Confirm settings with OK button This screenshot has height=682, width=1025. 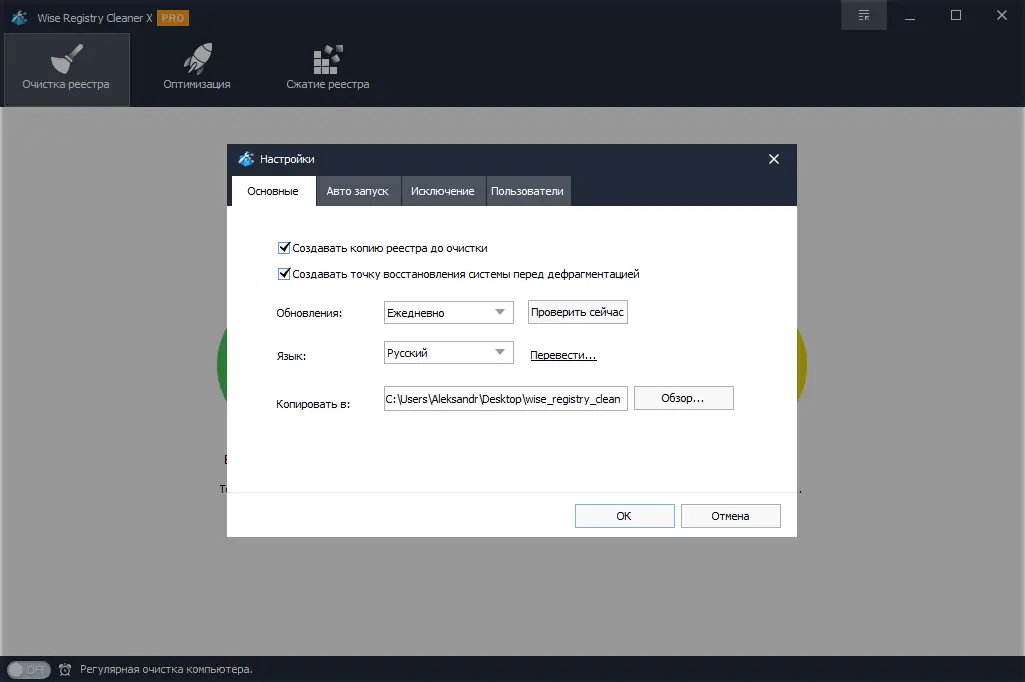tap(624, 516)
